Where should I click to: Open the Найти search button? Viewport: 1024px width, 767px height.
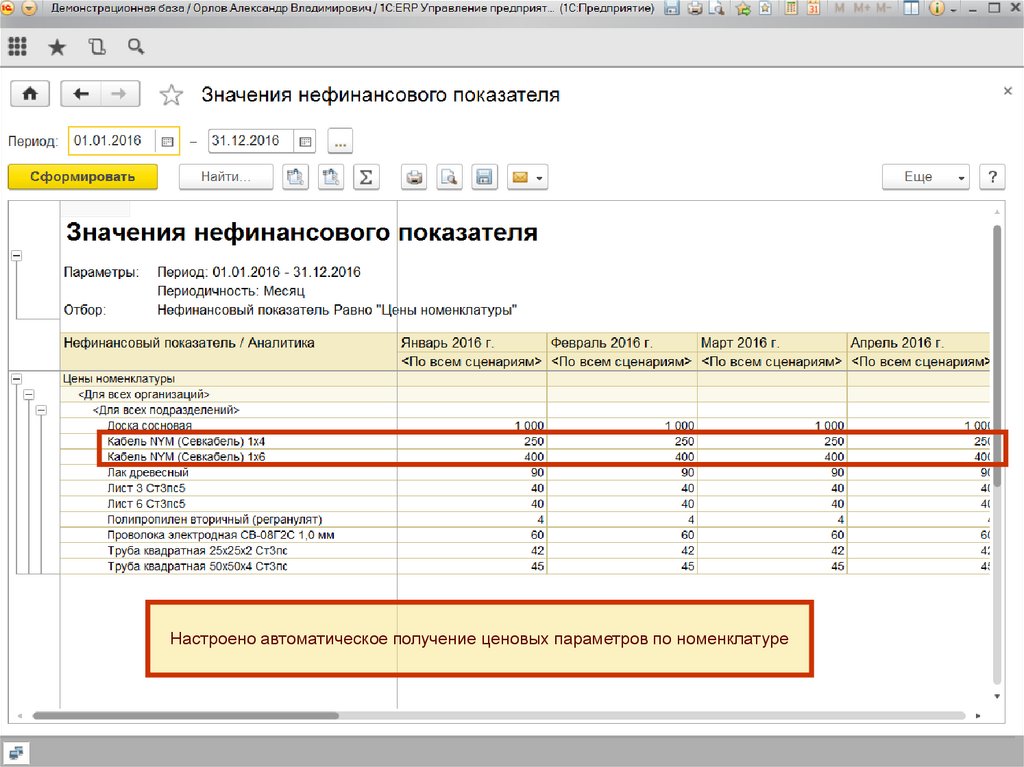pos(226,177)
